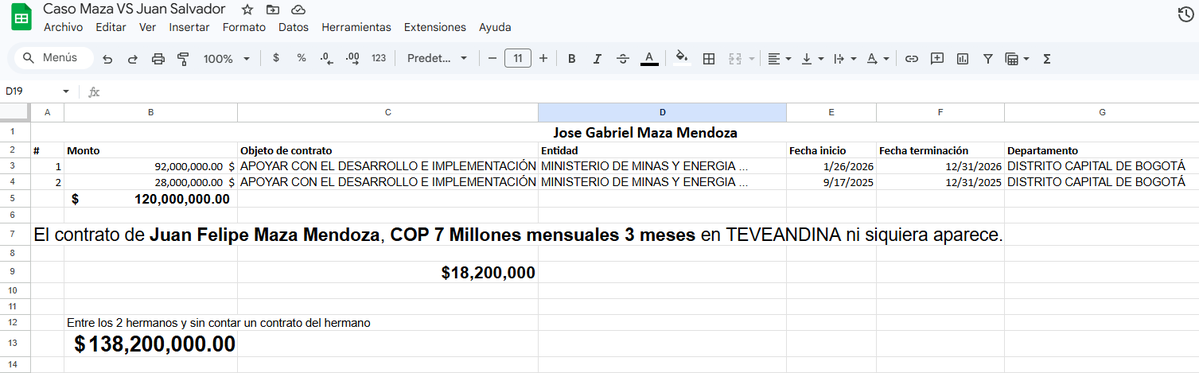Open the Herramientas menu
Screen dimensions: 1199x373
point(356,27)
